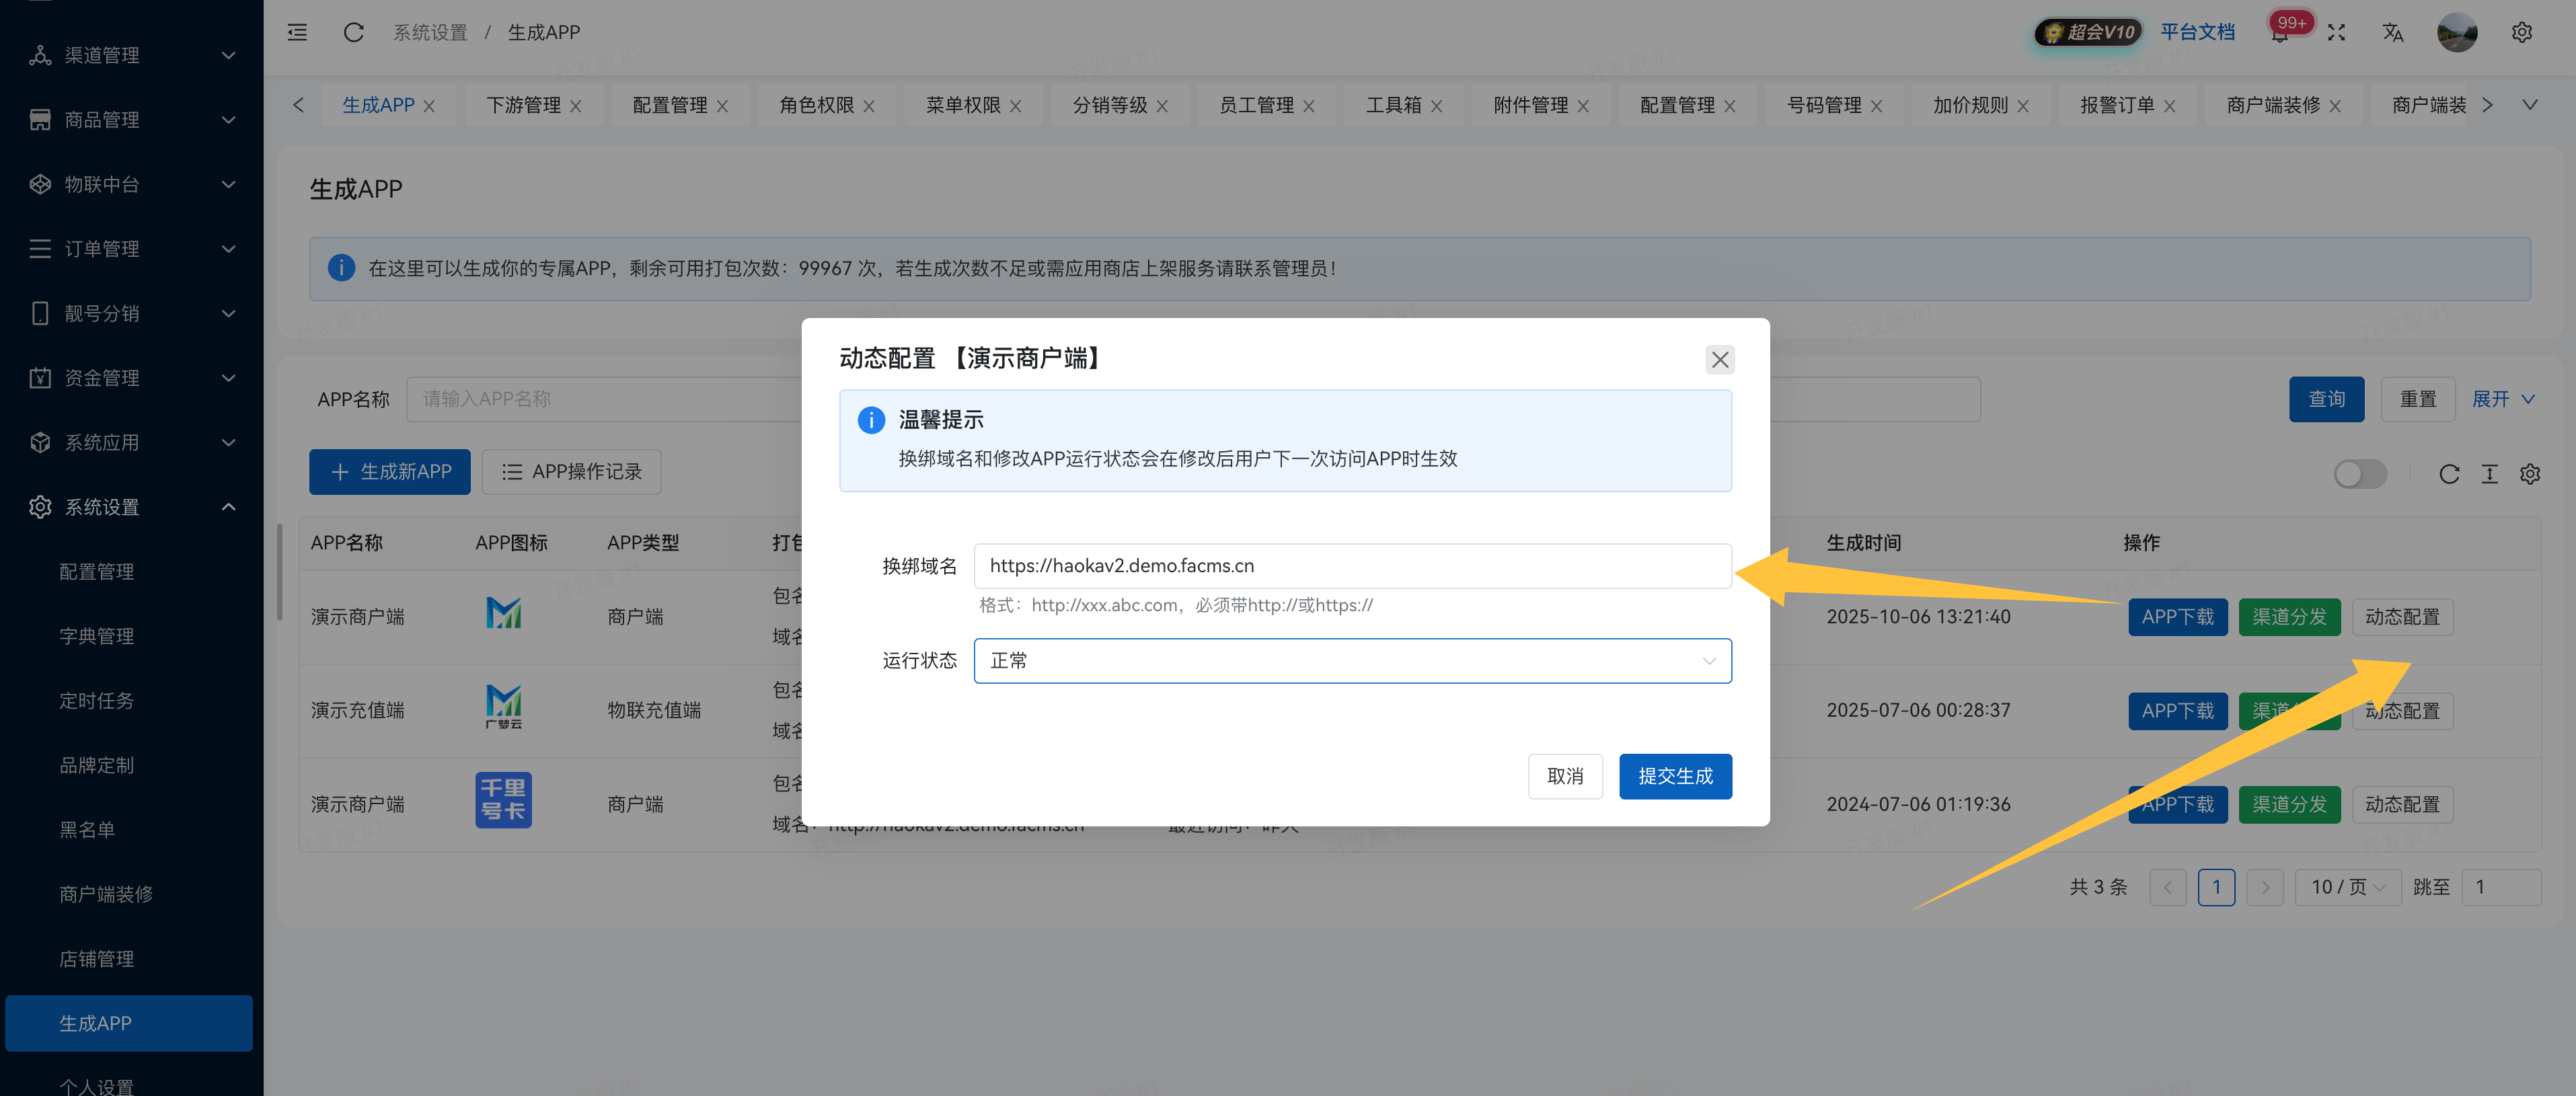Viewport: 2576px width, 1096px height.
Task: Open table column settings gear icon
Action: [x=2531, y=474]
